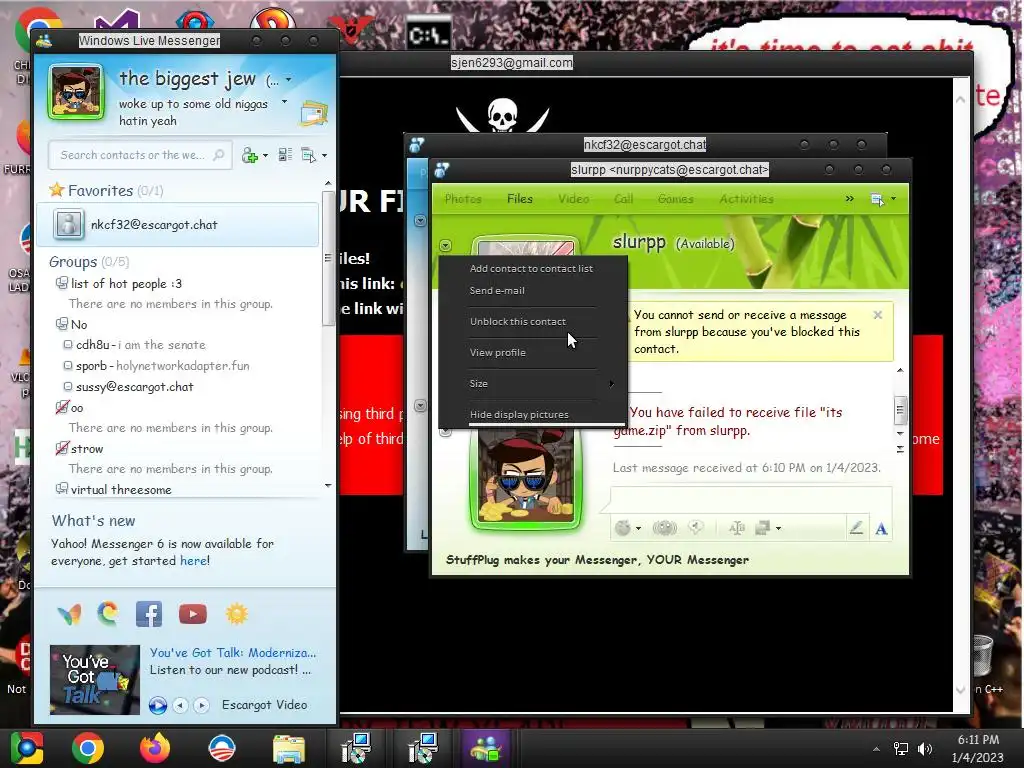Open 'You've Got Talk: Moderniza...' link
The image size is (1024, 768).
pos(232,652)
